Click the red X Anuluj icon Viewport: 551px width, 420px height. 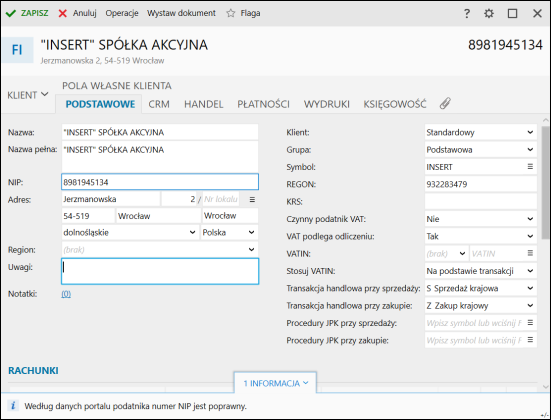click(x=63, y=13)
